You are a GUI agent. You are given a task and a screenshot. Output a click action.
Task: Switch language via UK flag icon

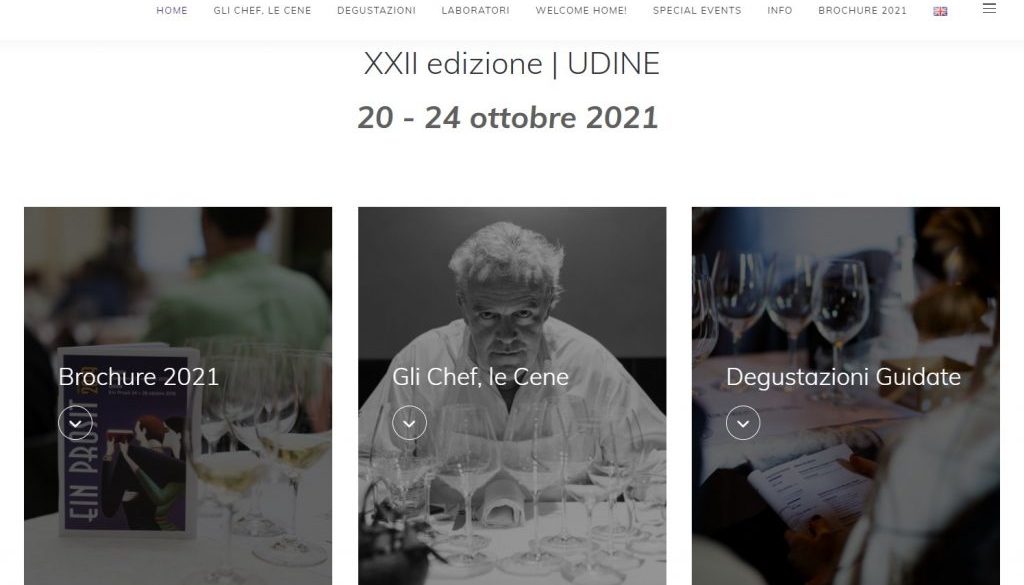(x=940, y=11)
